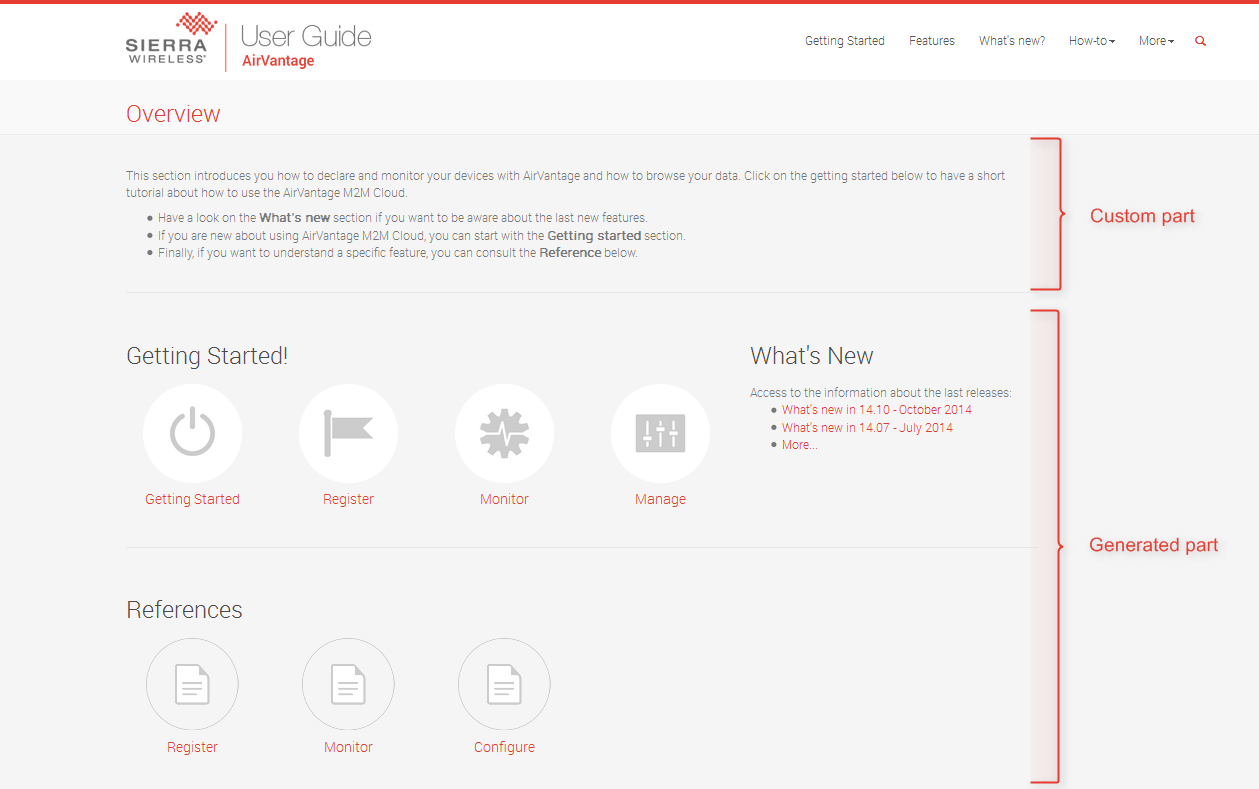The image size is (1259, 789).
Task: Click the Configure link label
Action: (504, 747)
